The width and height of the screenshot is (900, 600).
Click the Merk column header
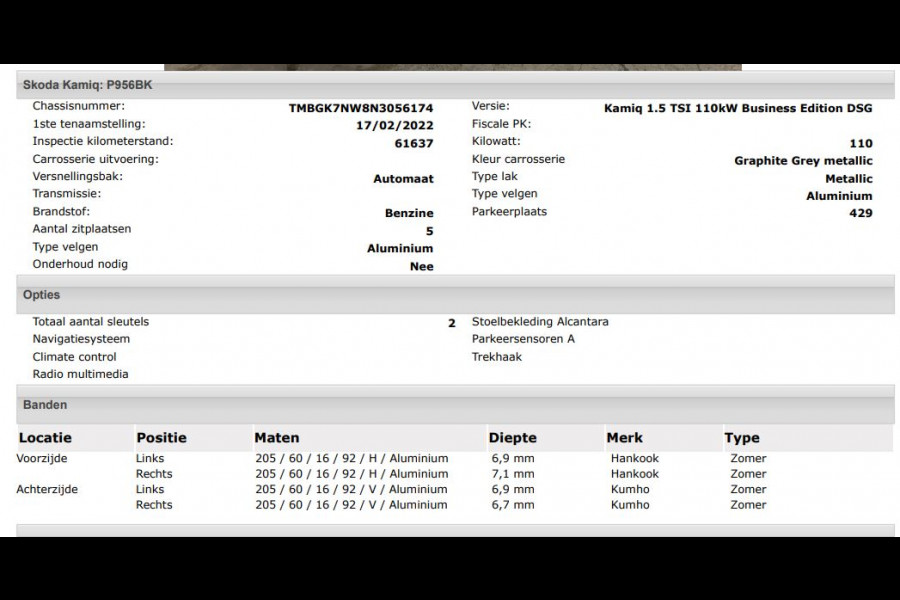point(624,438)
